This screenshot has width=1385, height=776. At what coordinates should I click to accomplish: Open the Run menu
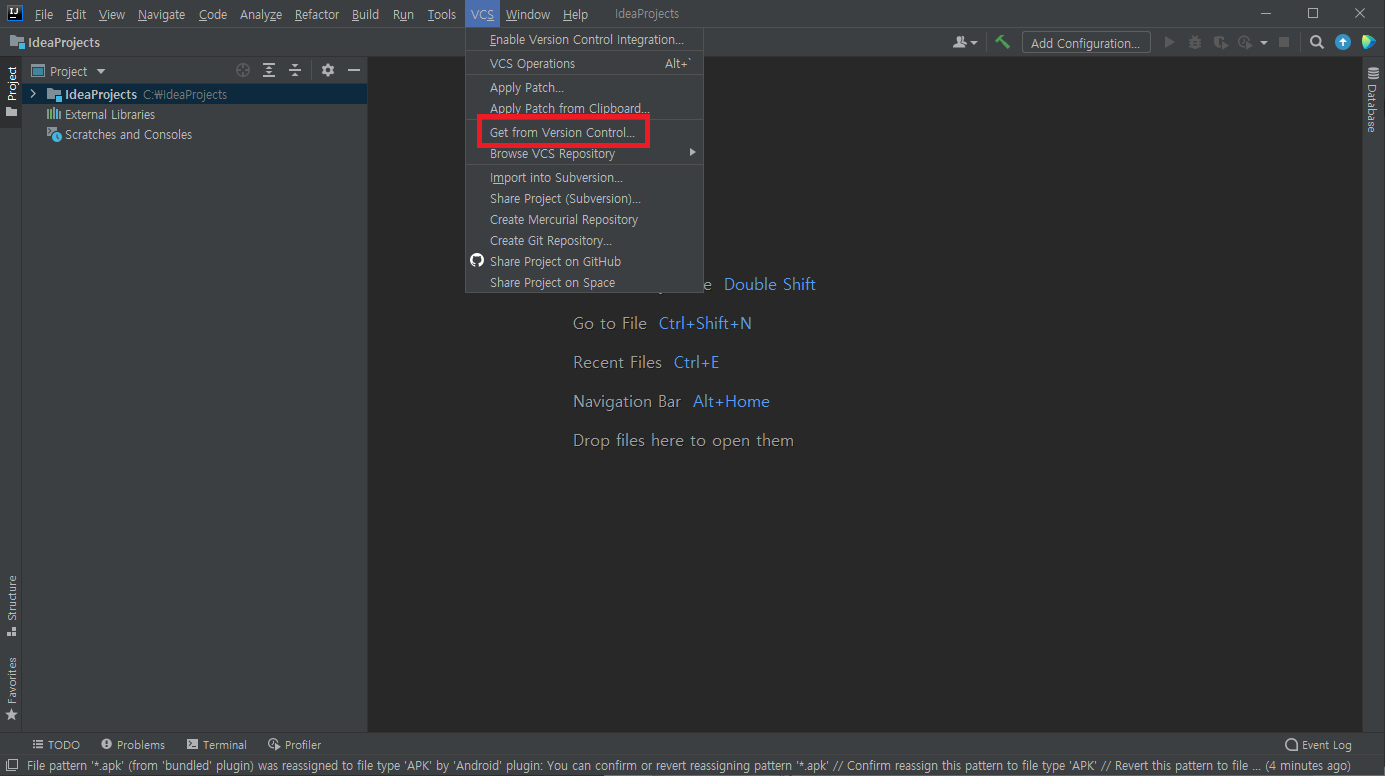pos(403,14)
